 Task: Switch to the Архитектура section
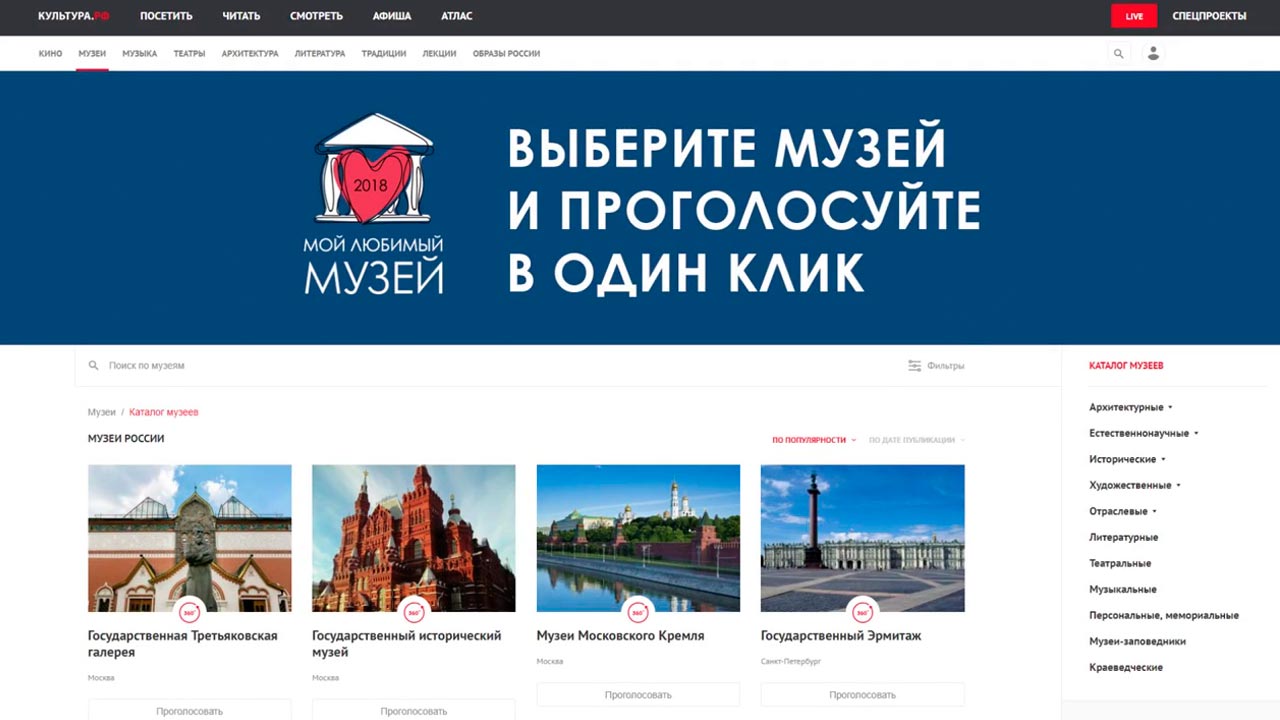coord(250,54)
